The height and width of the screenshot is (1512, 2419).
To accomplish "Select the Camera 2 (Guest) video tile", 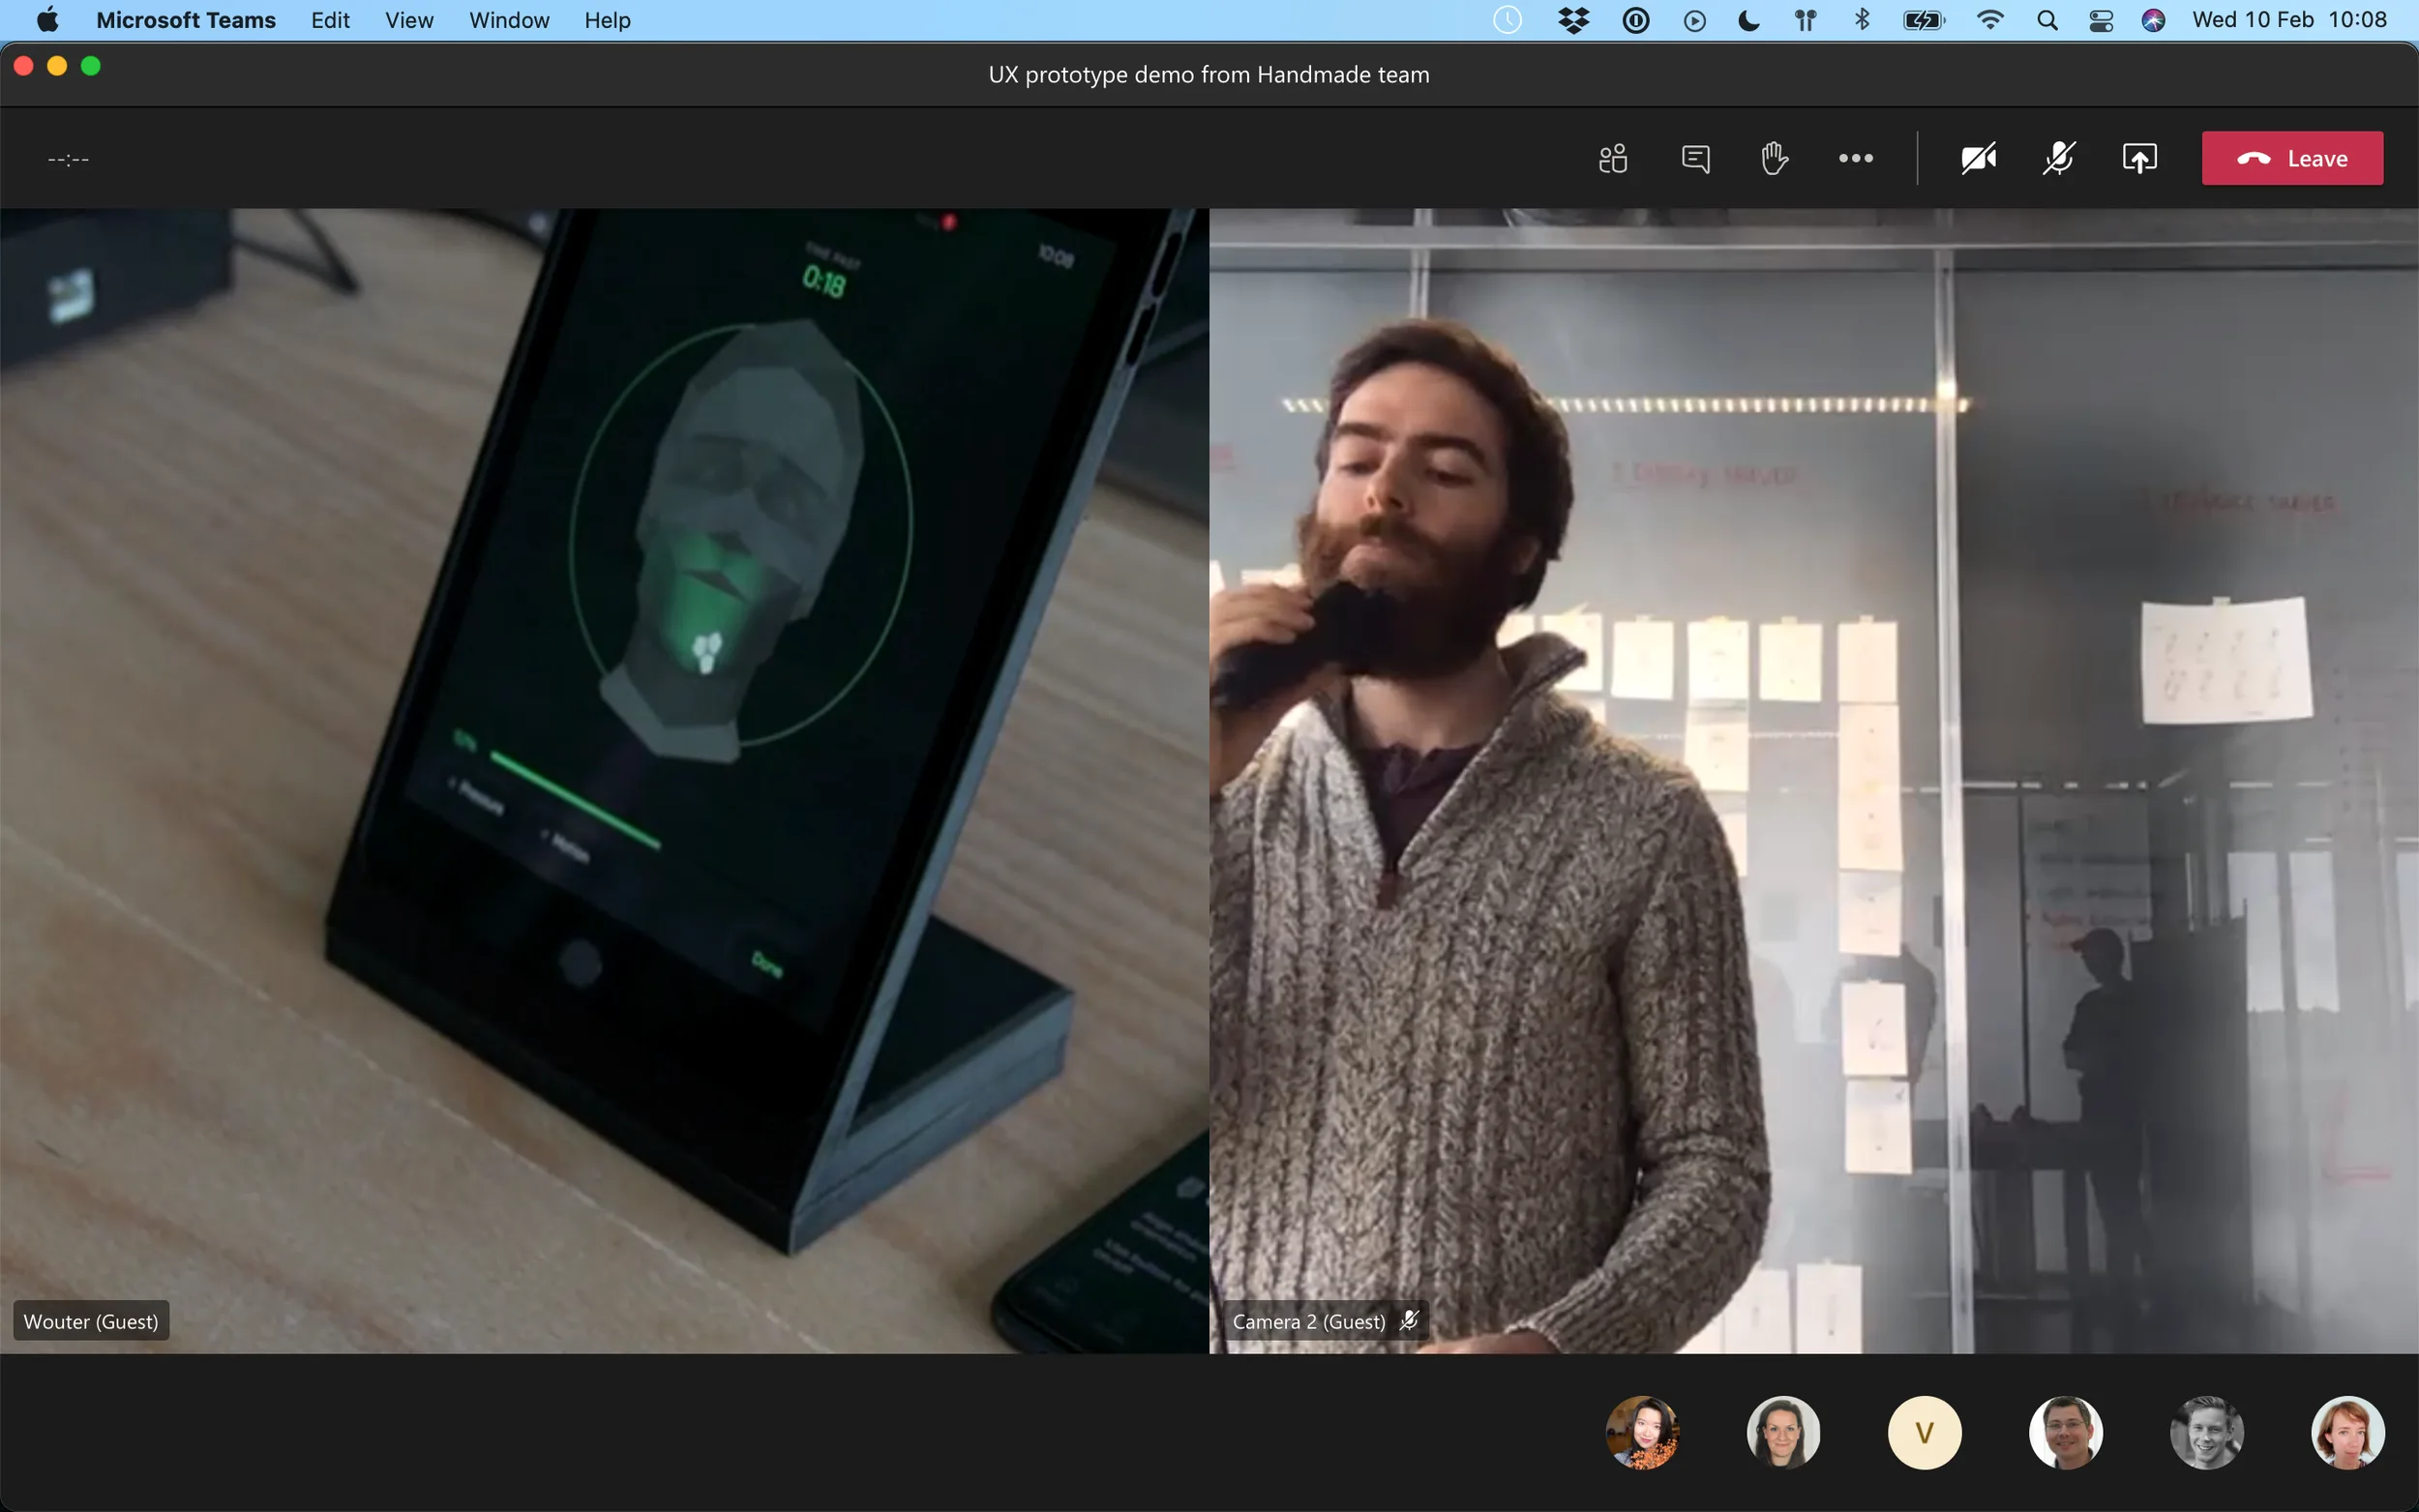I will (1814, 780).
